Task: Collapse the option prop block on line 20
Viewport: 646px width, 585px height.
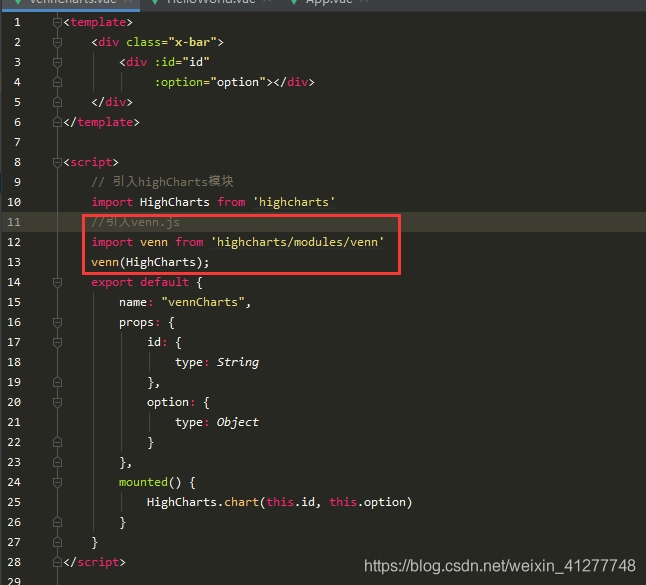Action: [x=58, y=402]
